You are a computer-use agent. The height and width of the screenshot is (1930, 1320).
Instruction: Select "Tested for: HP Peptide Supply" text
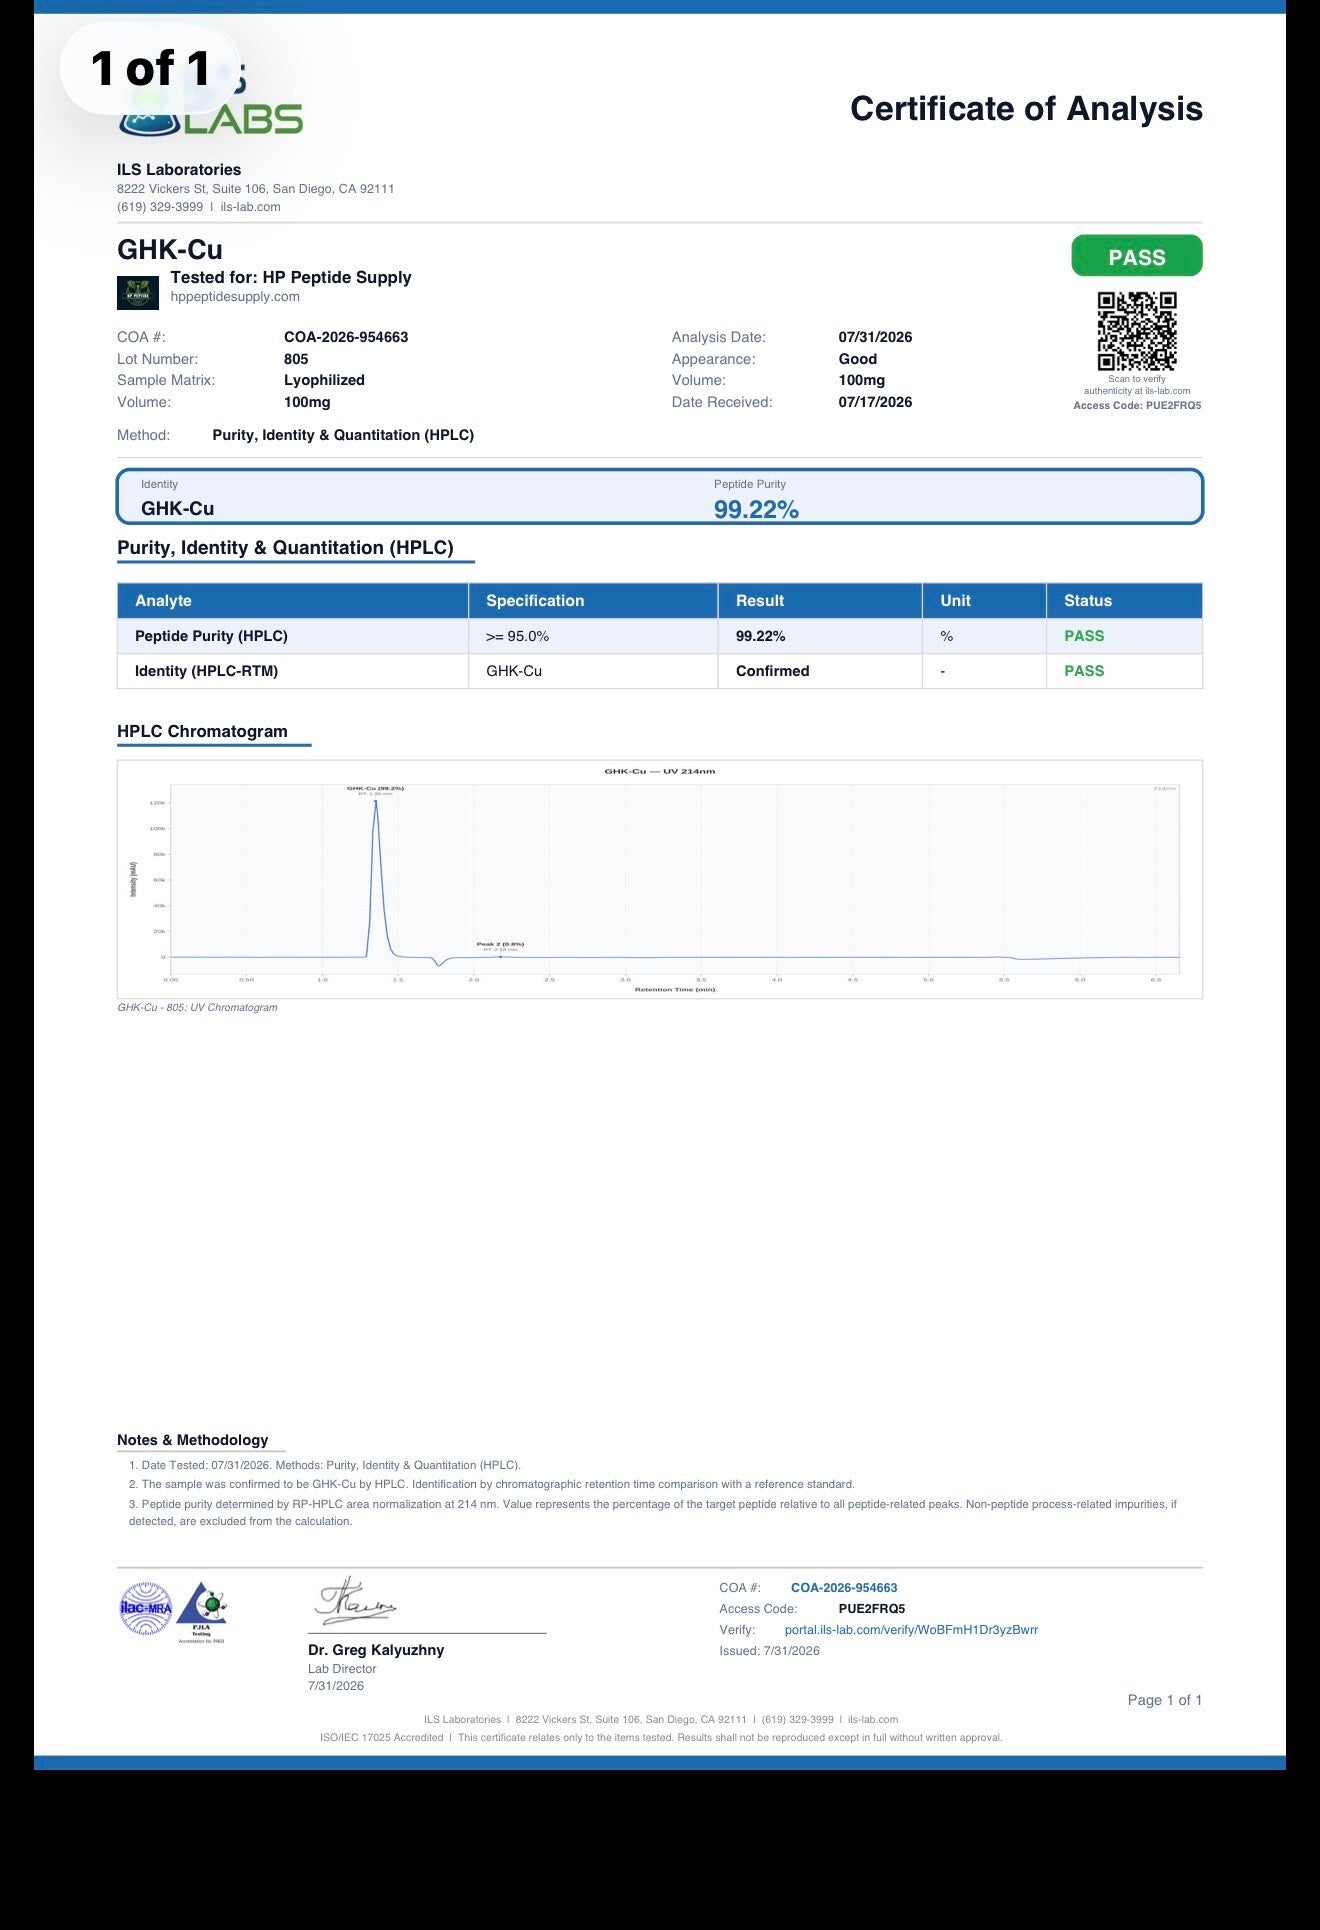click(291, 277)
